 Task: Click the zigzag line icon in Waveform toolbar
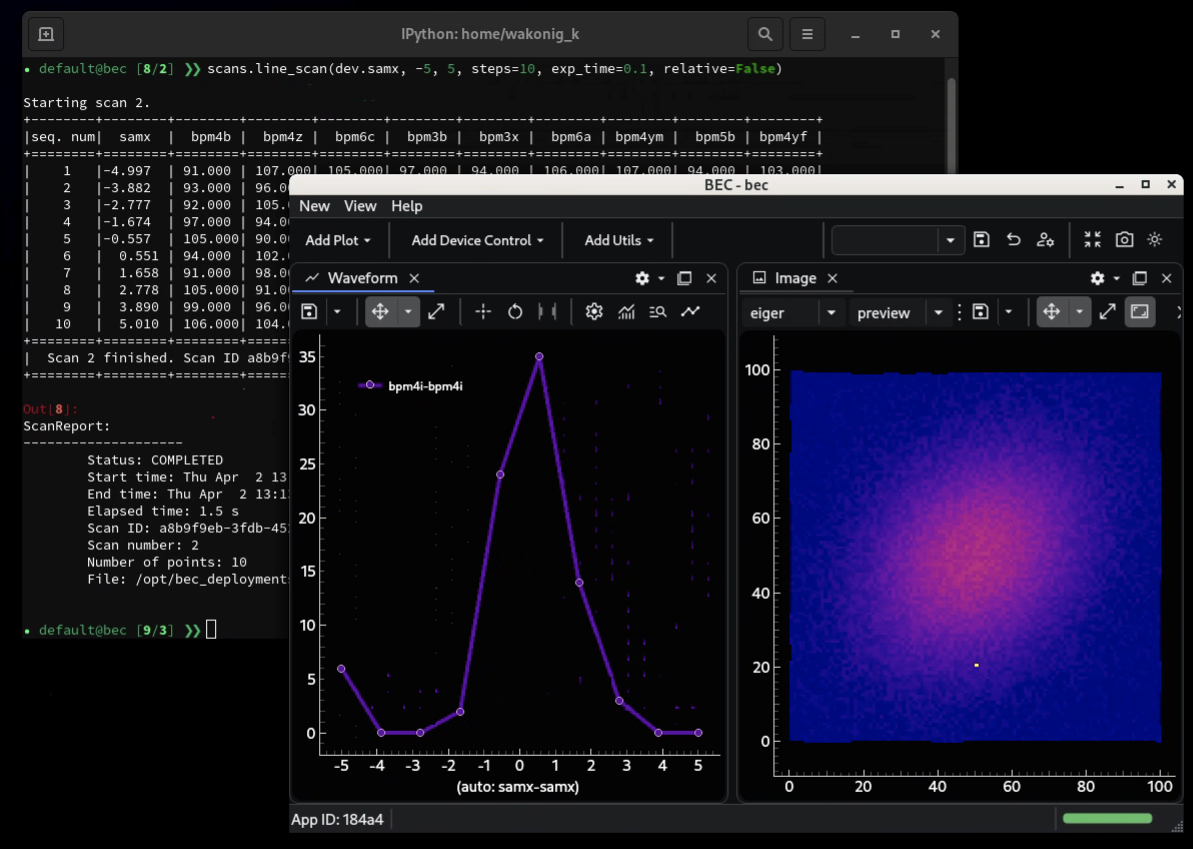[x=690, y=312]
